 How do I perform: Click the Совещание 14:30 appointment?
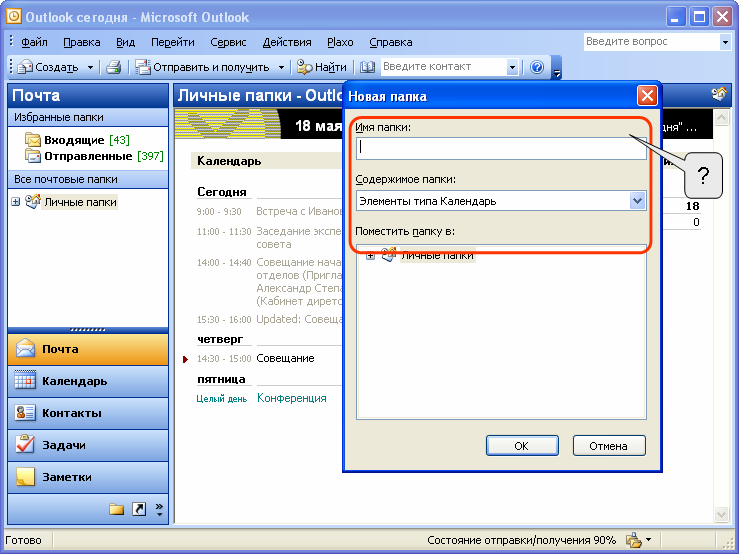coord(285,358)
